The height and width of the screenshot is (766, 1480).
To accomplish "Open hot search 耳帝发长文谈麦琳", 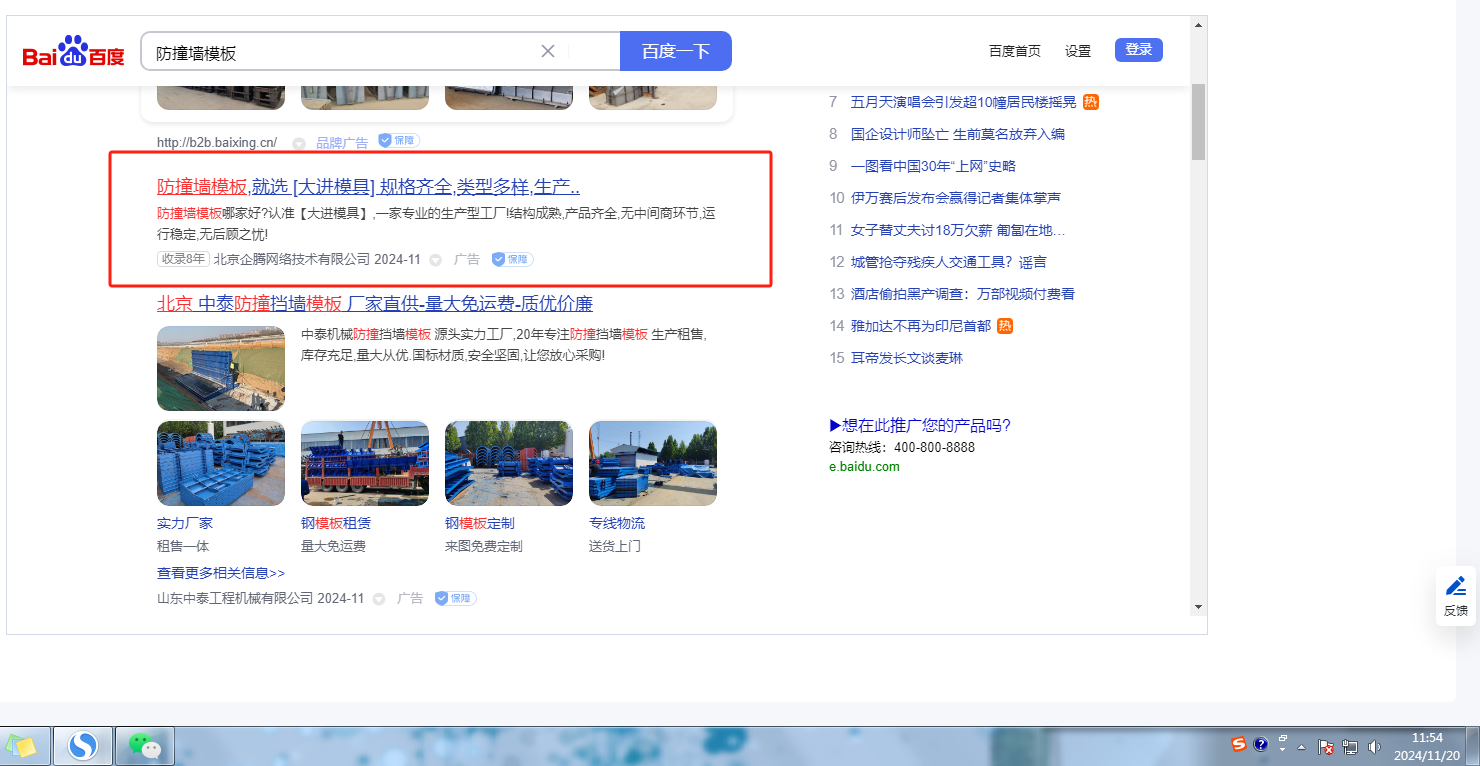I will (x=907, y=358).
